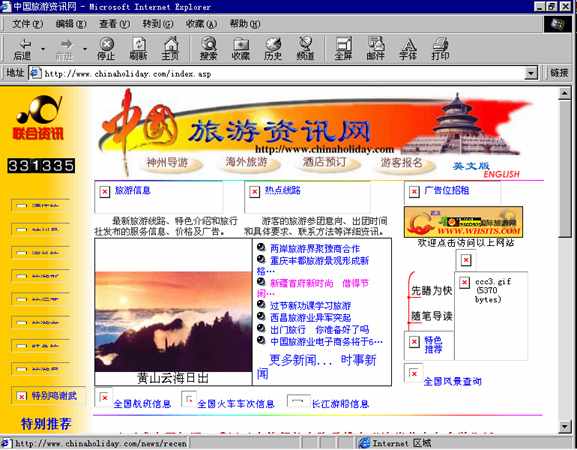
Task: Print page with the 打印 icon
Action: (x=440, y=49)
